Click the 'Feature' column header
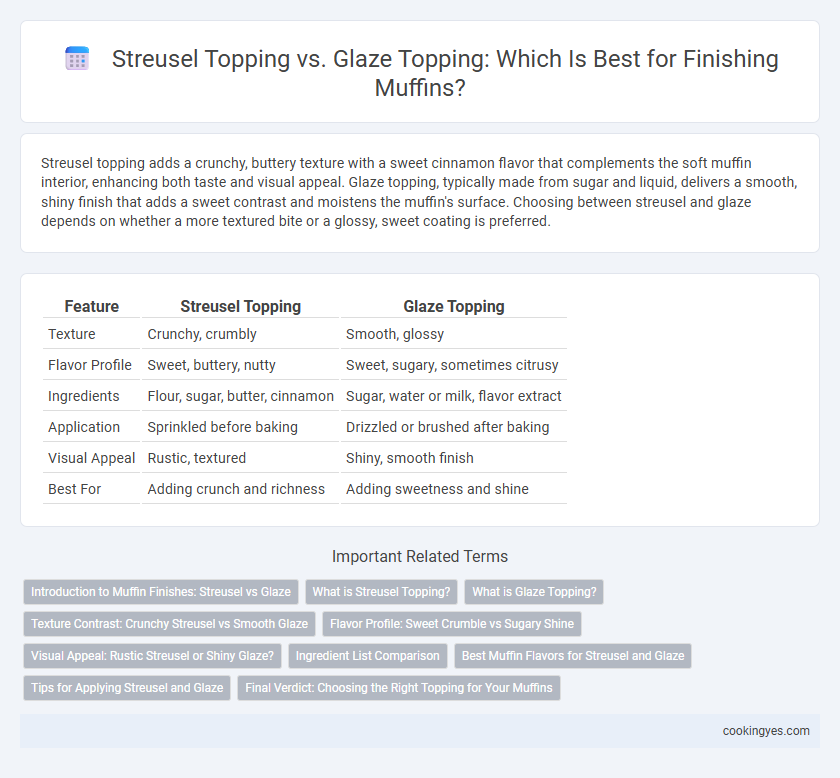Screen dimensions: 840x778 point(92,306)
